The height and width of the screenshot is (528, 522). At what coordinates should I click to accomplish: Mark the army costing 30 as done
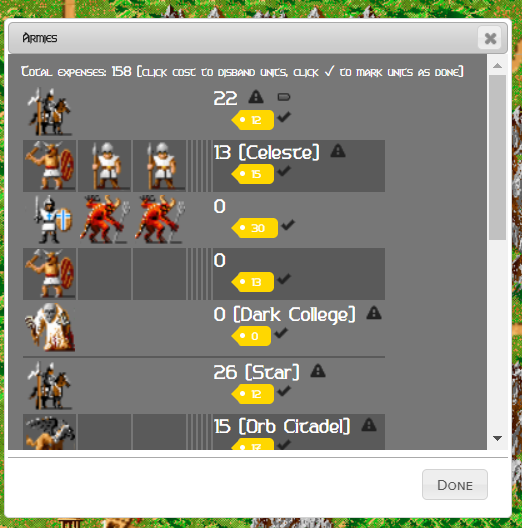288,225
